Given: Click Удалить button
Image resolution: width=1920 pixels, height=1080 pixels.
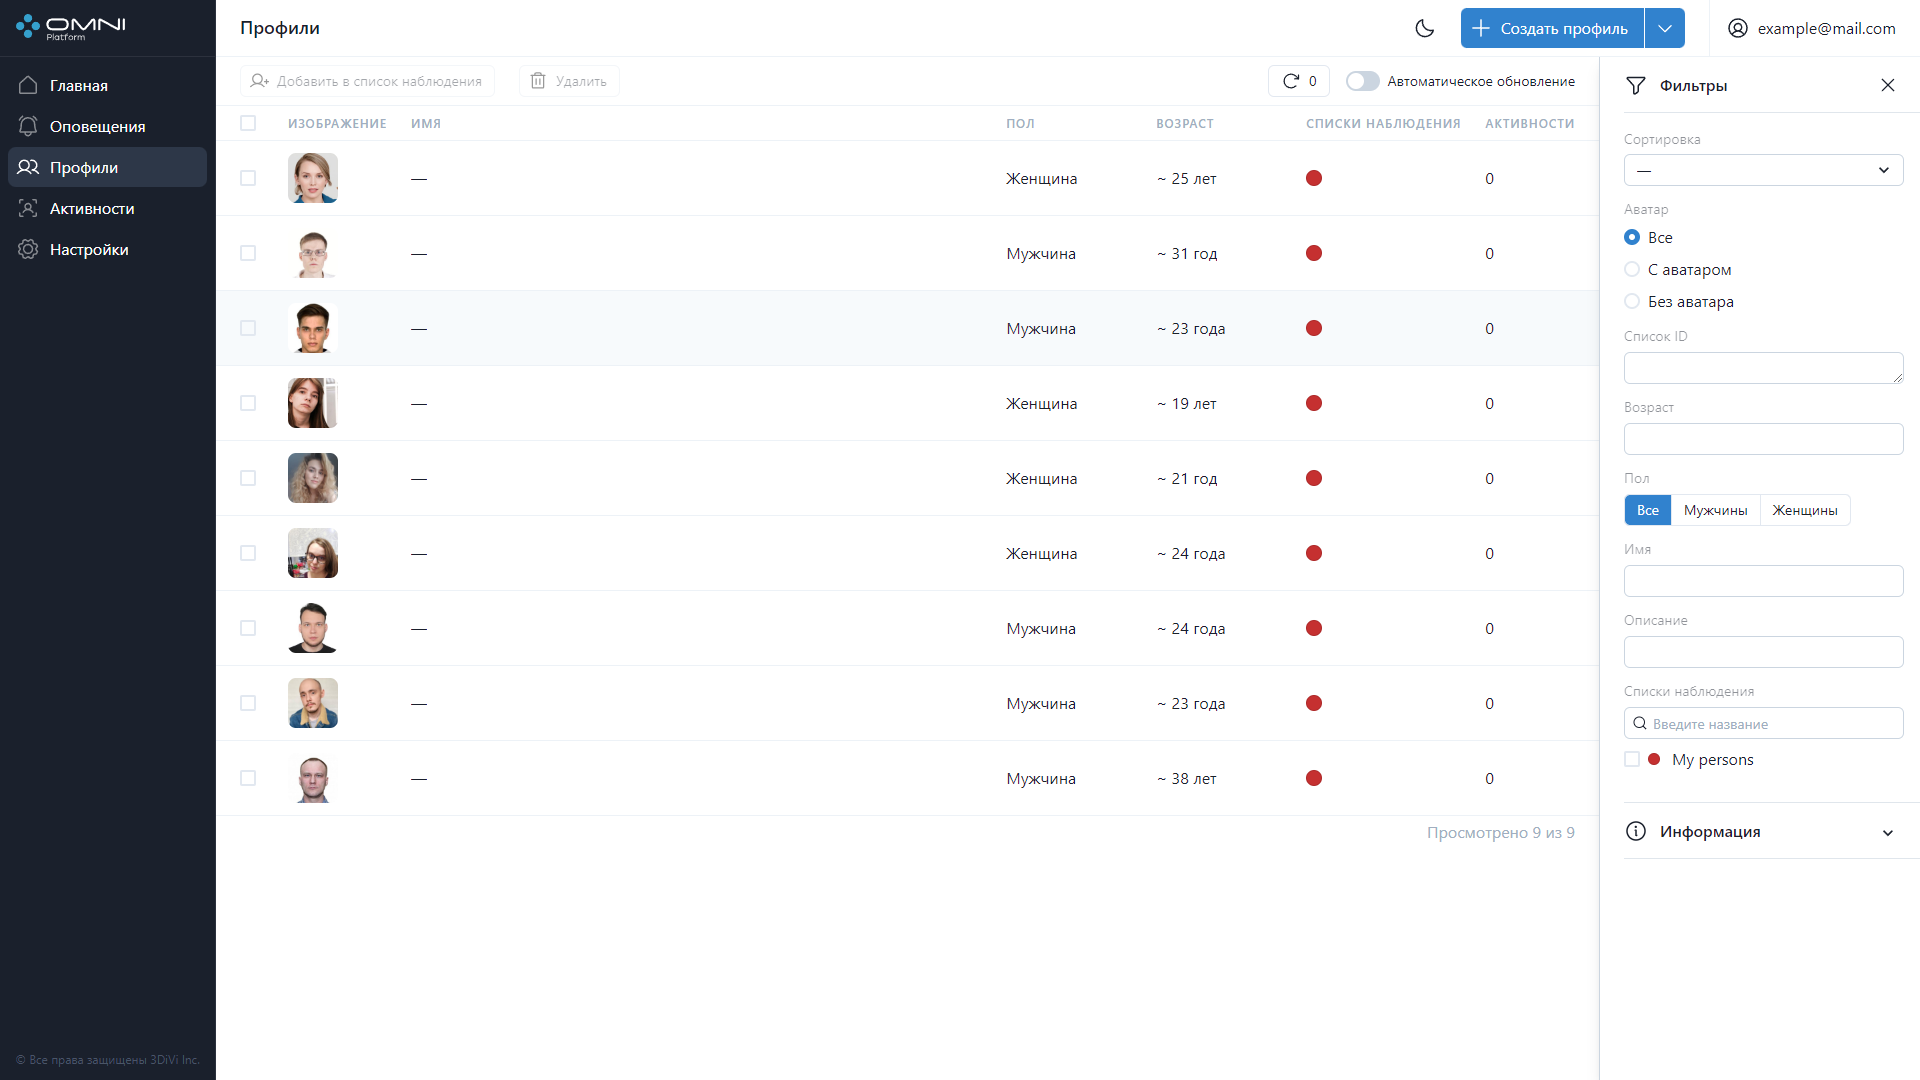Looking at the screenshot, I should point(569,81).
